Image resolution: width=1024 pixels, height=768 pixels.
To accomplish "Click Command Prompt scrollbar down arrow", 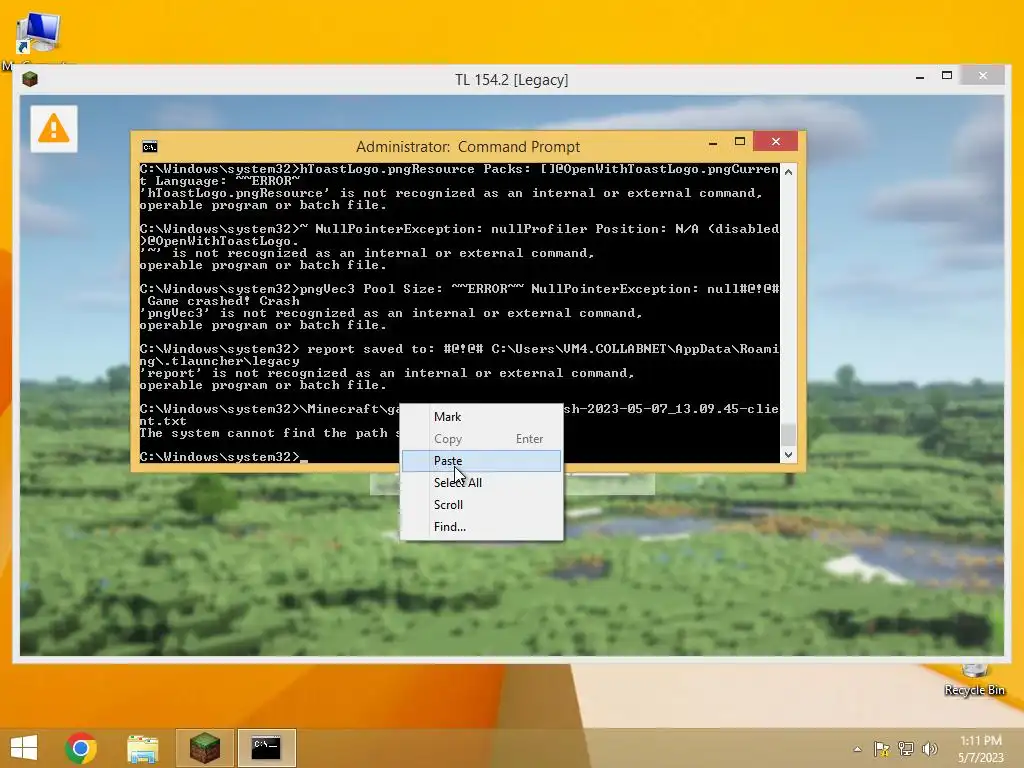I will [788, 455].
